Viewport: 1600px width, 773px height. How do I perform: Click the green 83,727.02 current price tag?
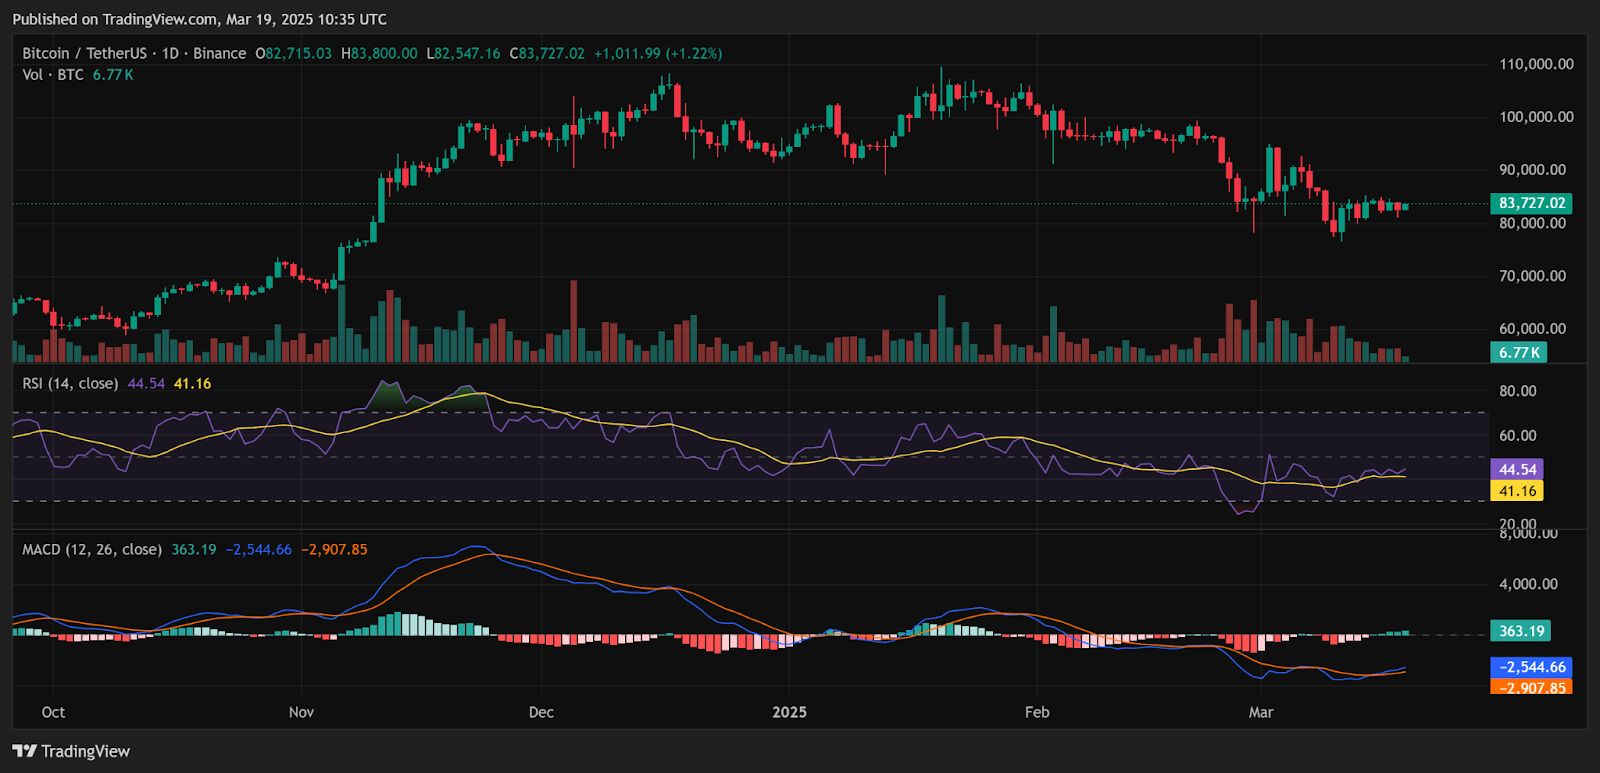tap(1530, 203)
